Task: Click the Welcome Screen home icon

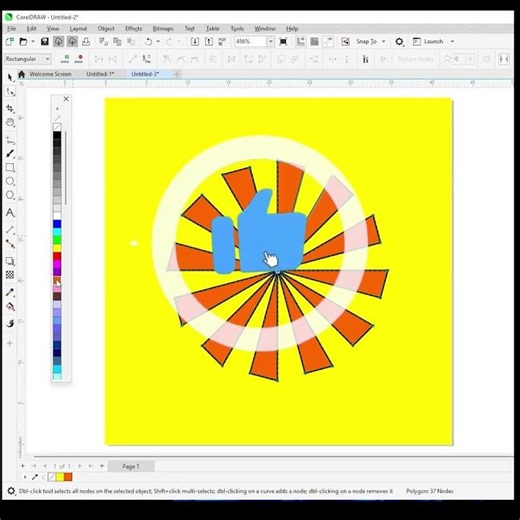Action: click(x=21, y=74)
